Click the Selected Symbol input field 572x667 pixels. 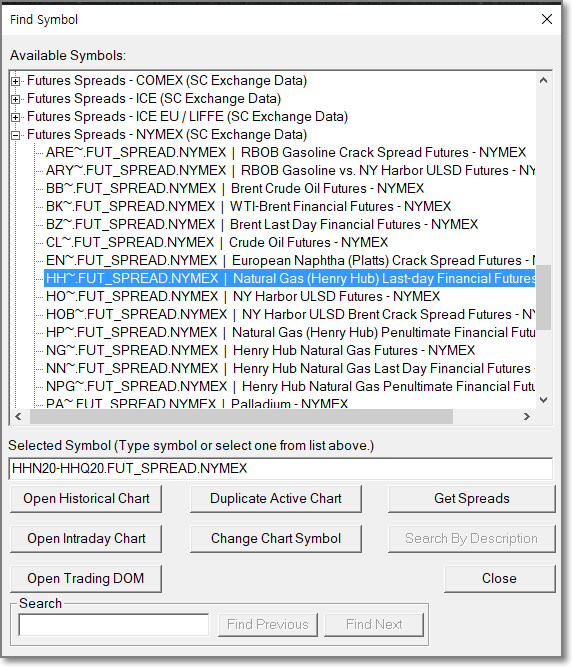pos(281,468)
